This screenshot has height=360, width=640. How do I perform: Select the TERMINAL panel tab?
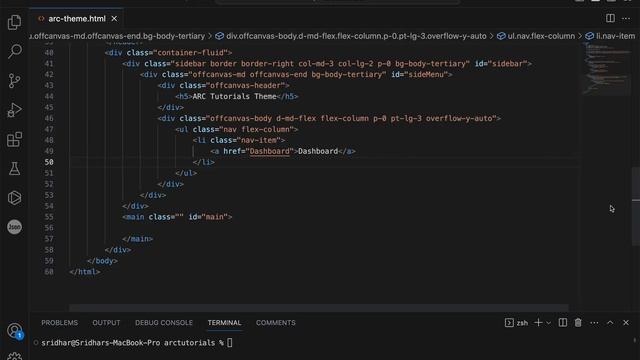point(224,322)
